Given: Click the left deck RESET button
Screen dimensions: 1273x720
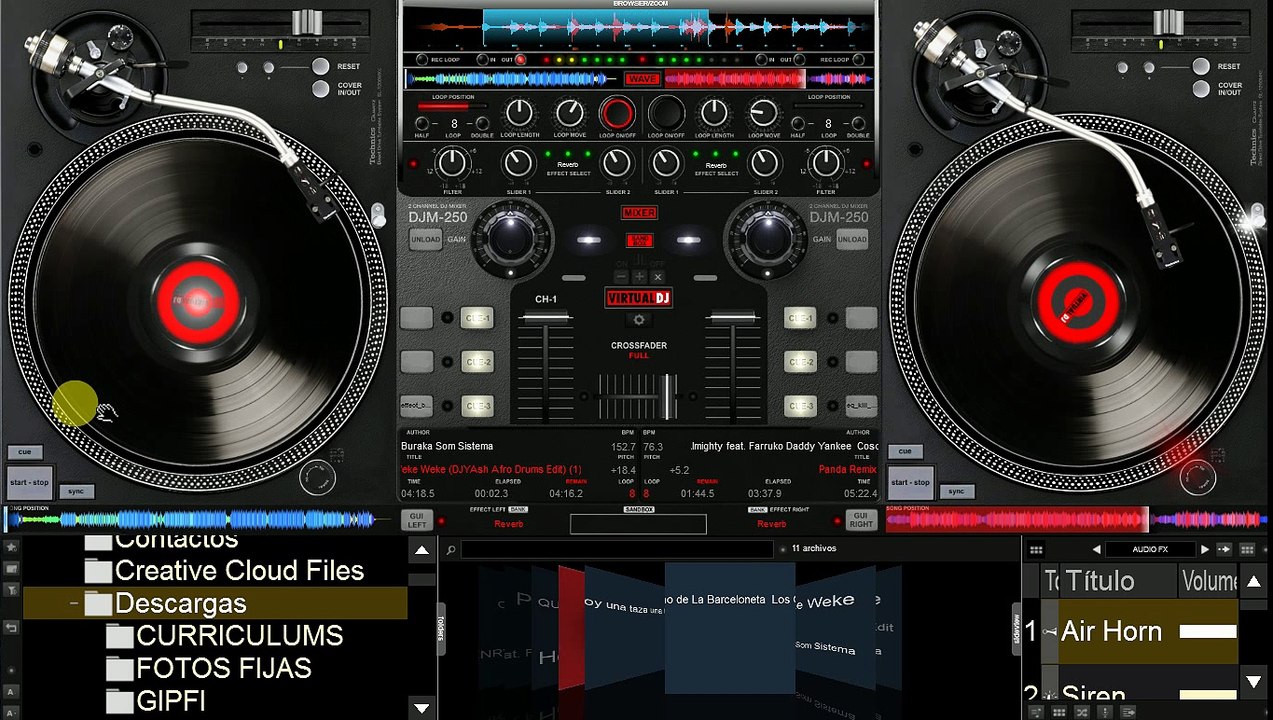Looking at the screenshot, I should (x=320, y=66).
